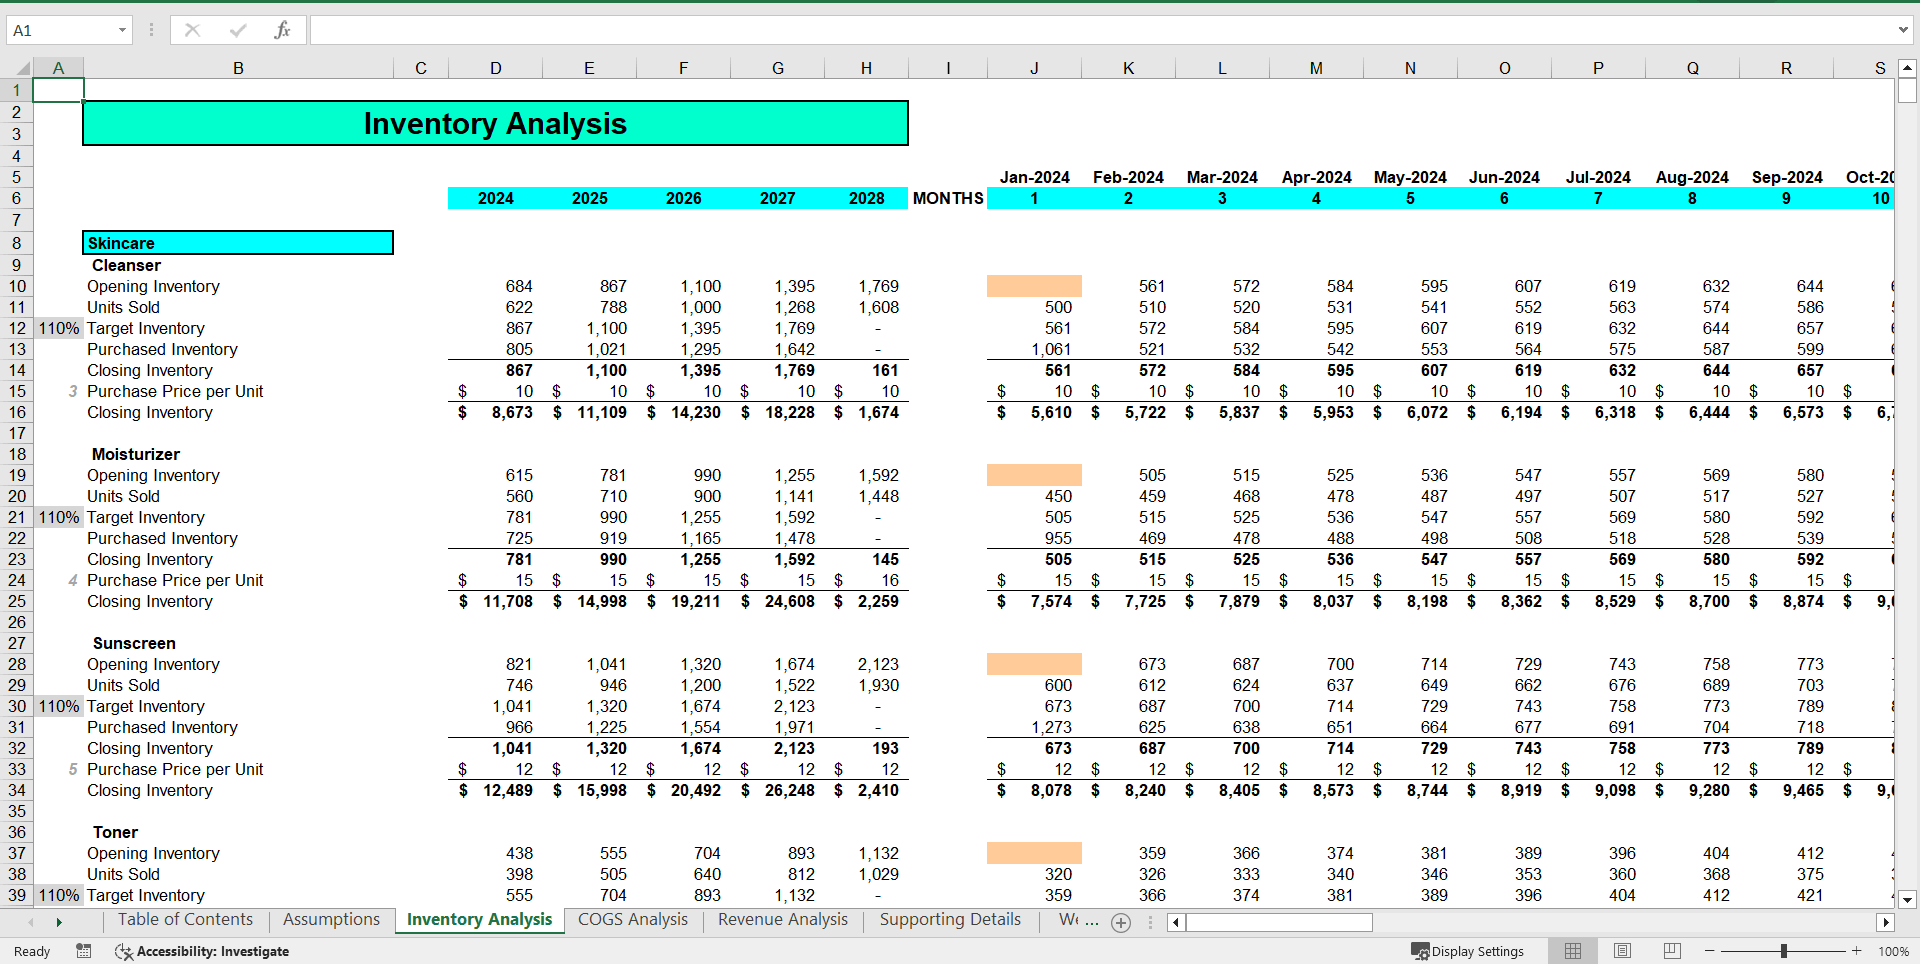Click the macro recording status bar icon

tap(84, 951)
